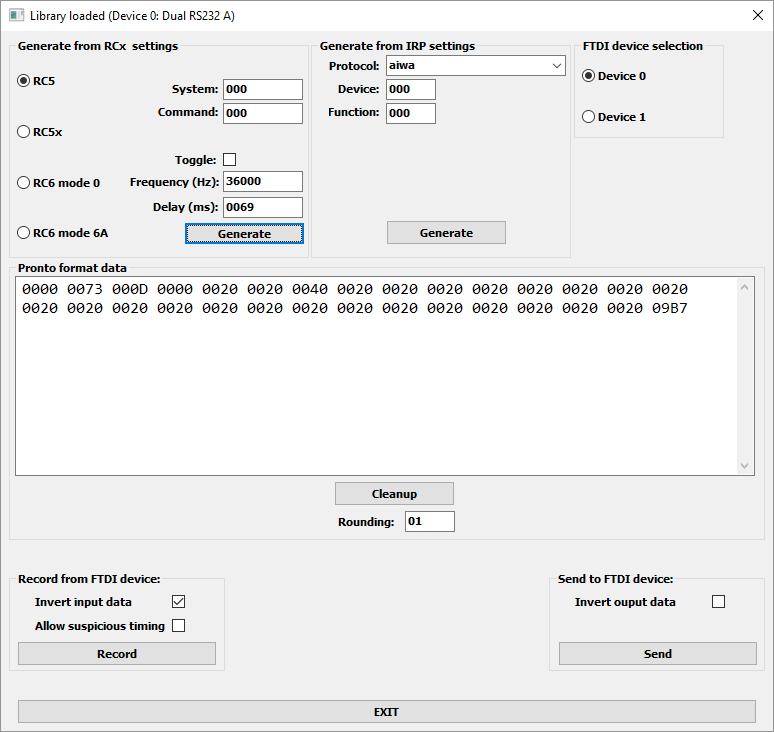Choose RC6 mode 0 radio button
Screen dimensions: 774x732
click(24, 183)
